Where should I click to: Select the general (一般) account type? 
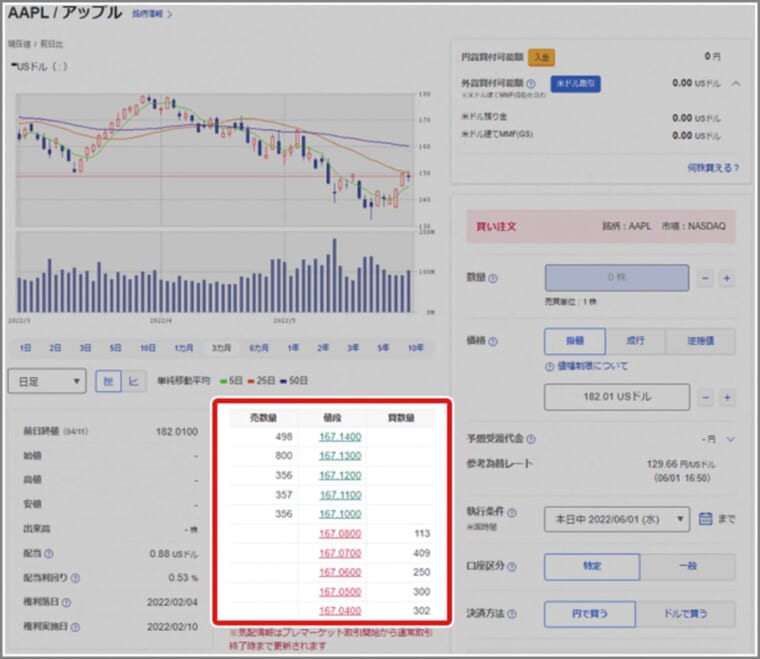[x=688, y=566]
